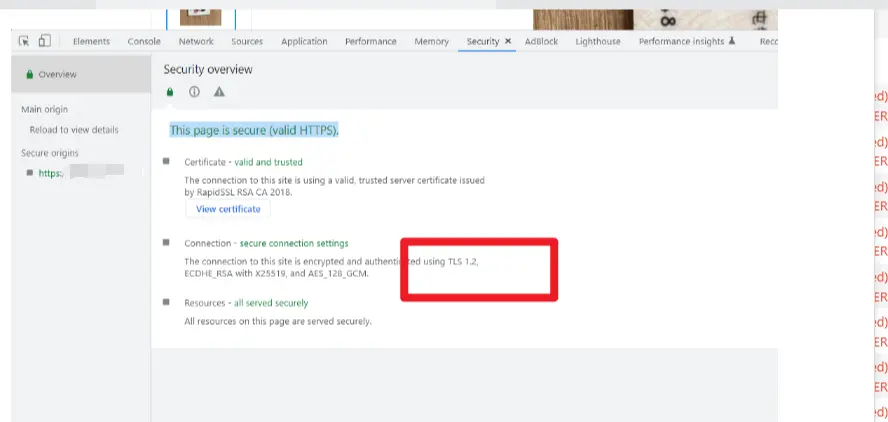Screen dimensions: 888x422
Task: Click the View certificate button
Action: click(228, 209)
